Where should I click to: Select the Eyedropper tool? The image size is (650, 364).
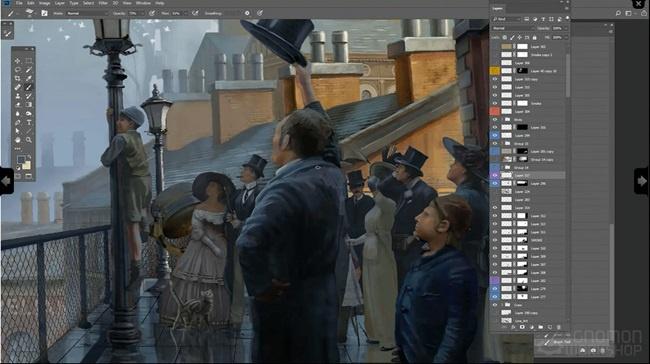tap(29, 78)
